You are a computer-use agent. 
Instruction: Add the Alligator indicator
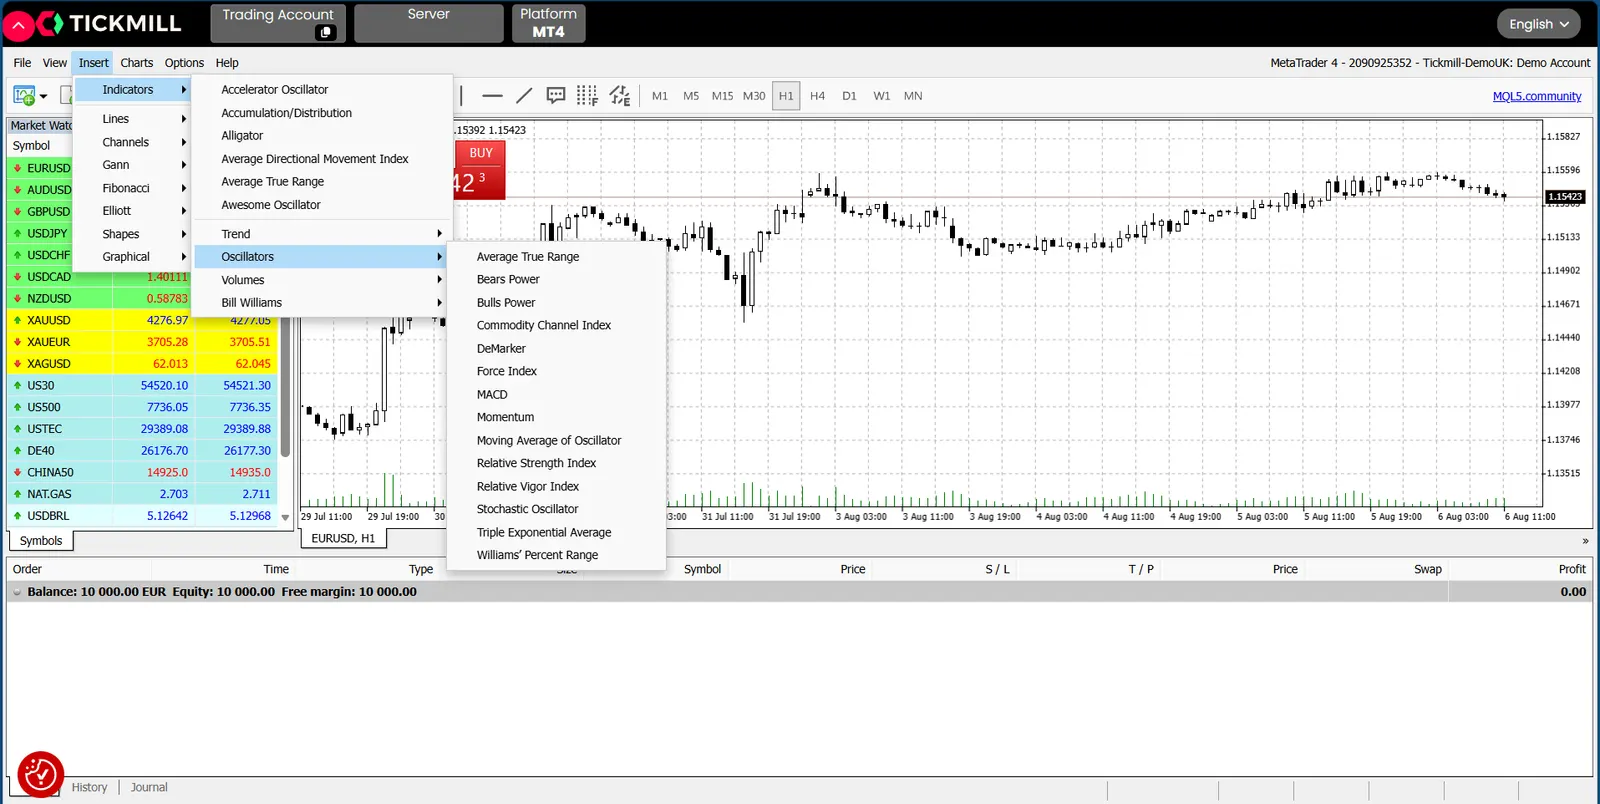(322, 136)
